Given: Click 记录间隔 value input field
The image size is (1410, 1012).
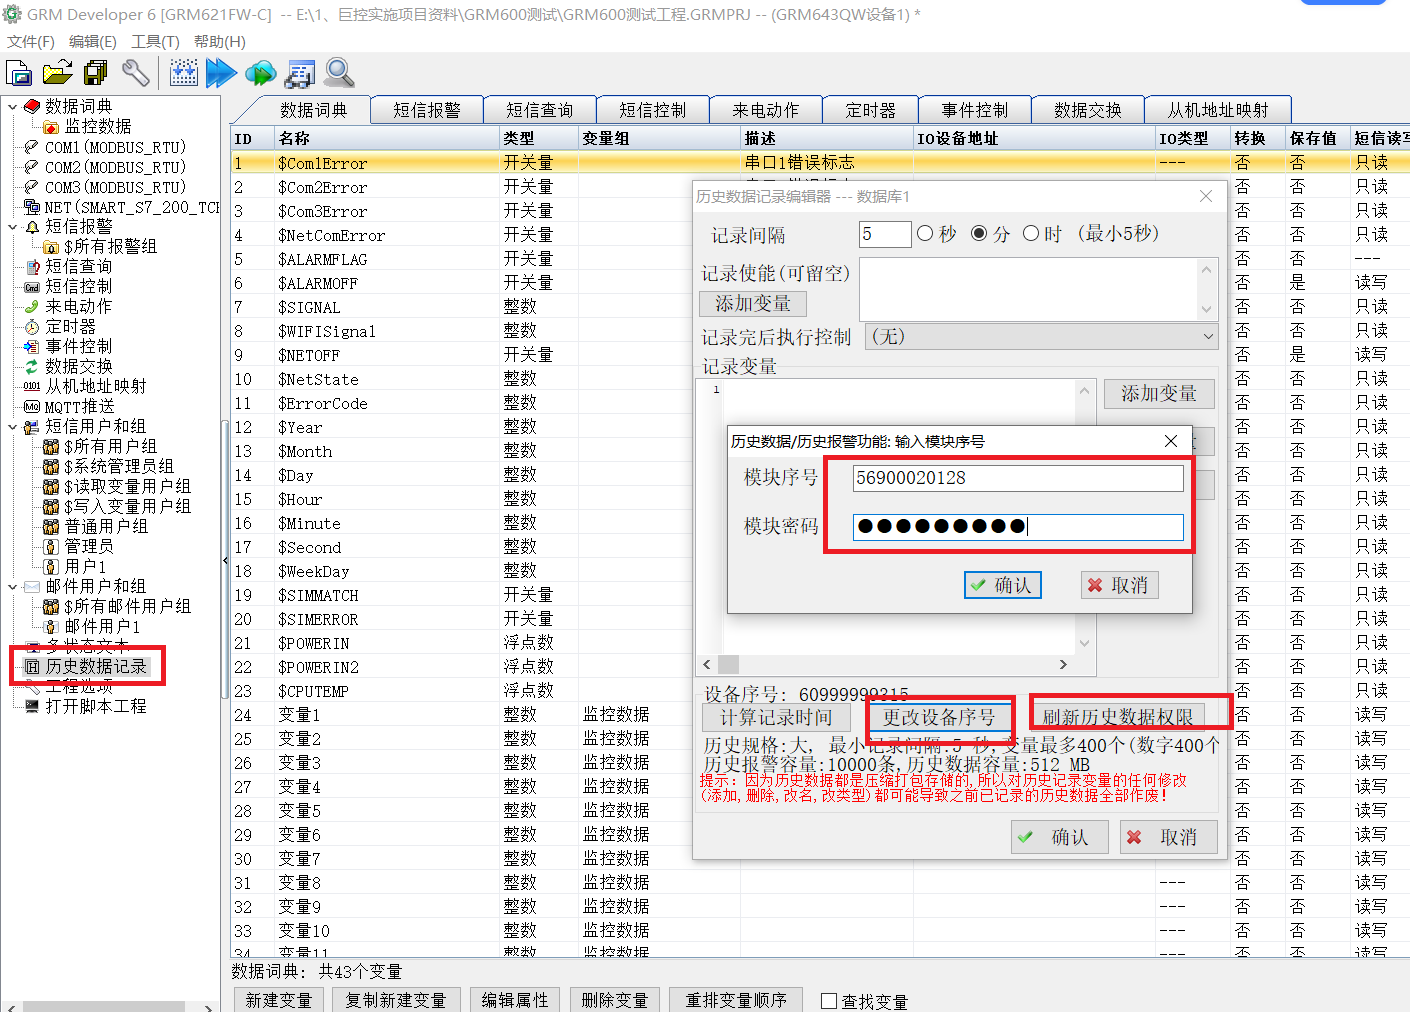Looking at the screenshot, I should (x=885, y=234).
